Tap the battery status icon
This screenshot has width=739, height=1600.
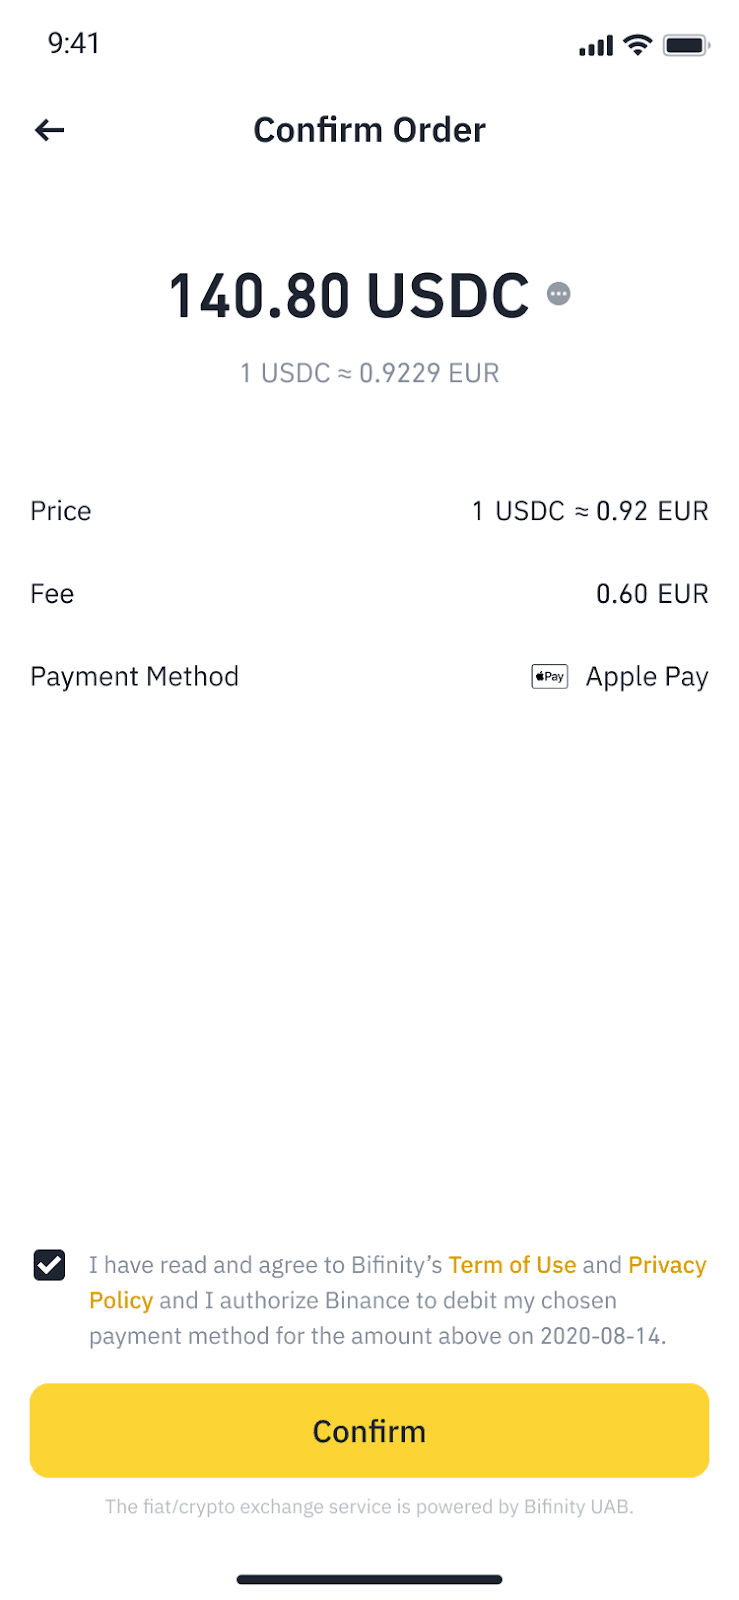686,45
